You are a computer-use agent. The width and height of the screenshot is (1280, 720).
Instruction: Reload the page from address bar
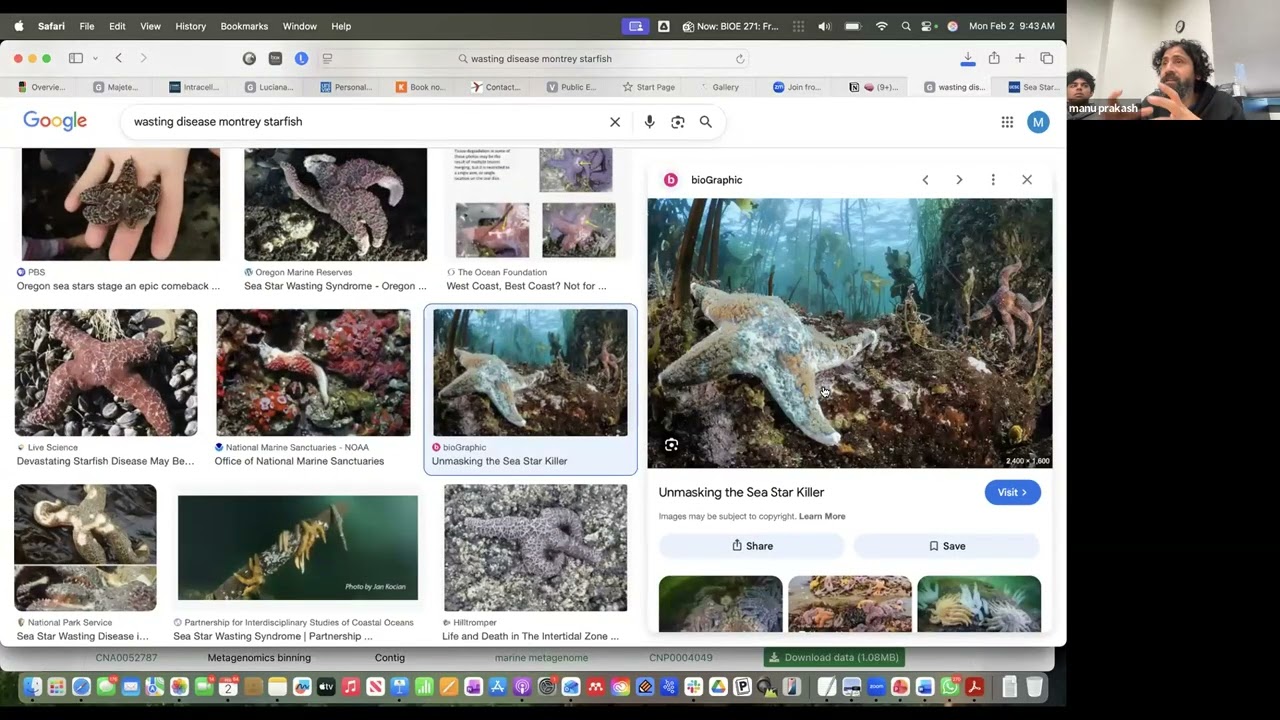pyautogui.click(x=740, y=59)
